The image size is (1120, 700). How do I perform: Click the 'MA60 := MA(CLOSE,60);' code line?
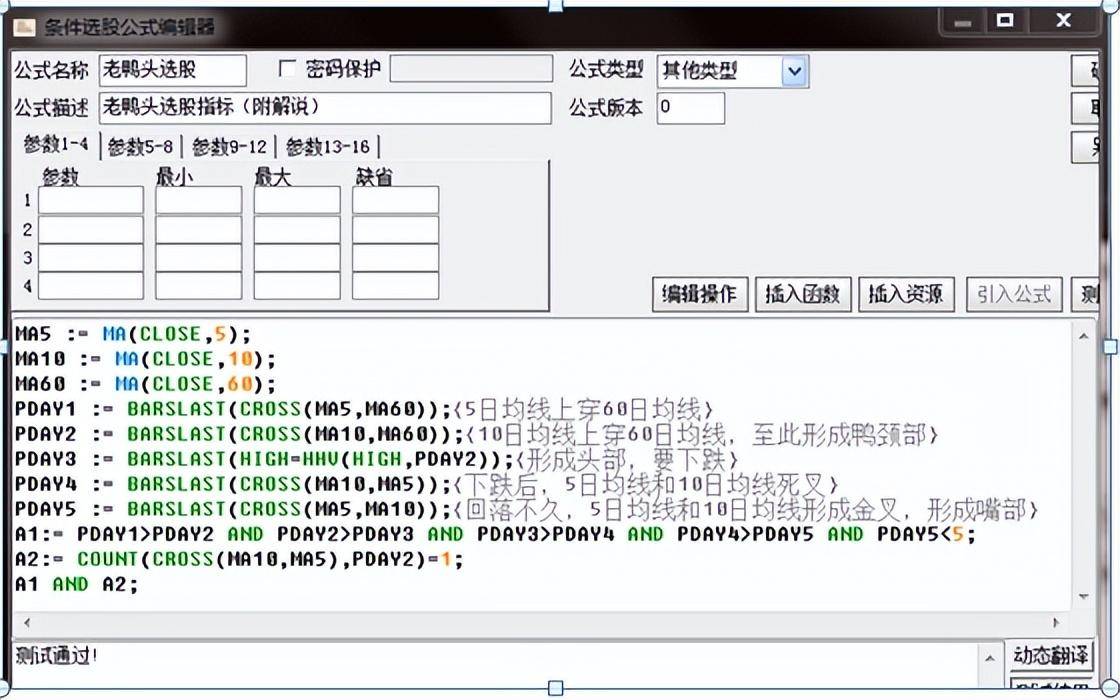[145, 384]
